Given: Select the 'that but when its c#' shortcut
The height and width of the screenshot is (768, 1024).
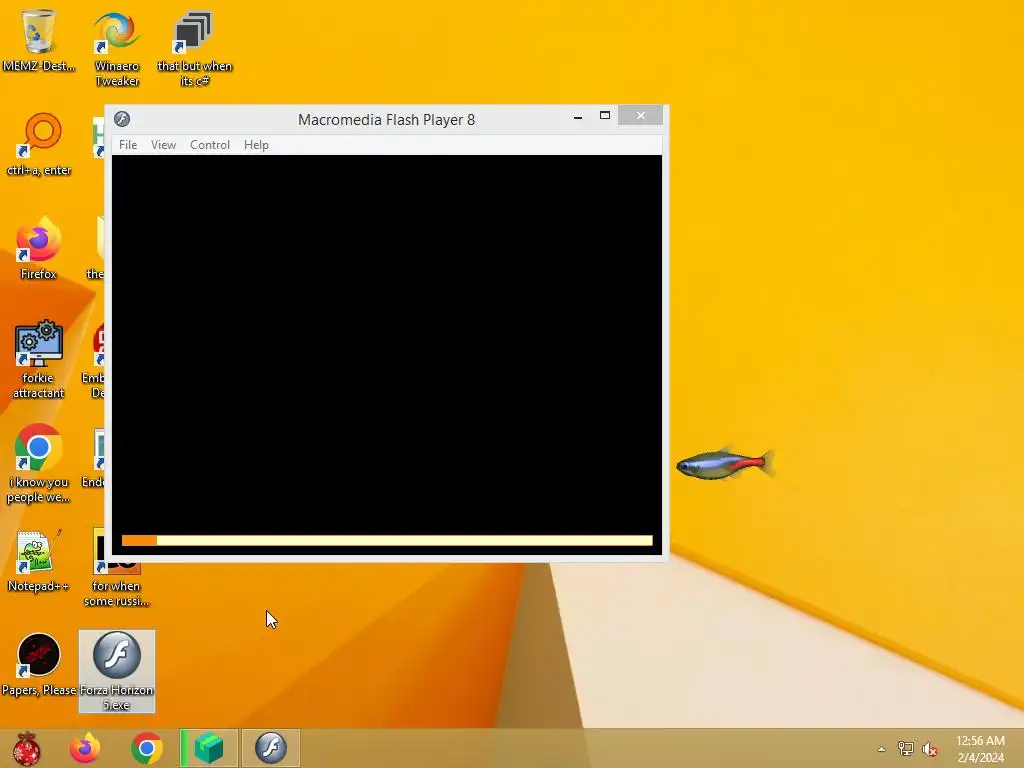Looking at the screenshot, I should tap(194, 50).
